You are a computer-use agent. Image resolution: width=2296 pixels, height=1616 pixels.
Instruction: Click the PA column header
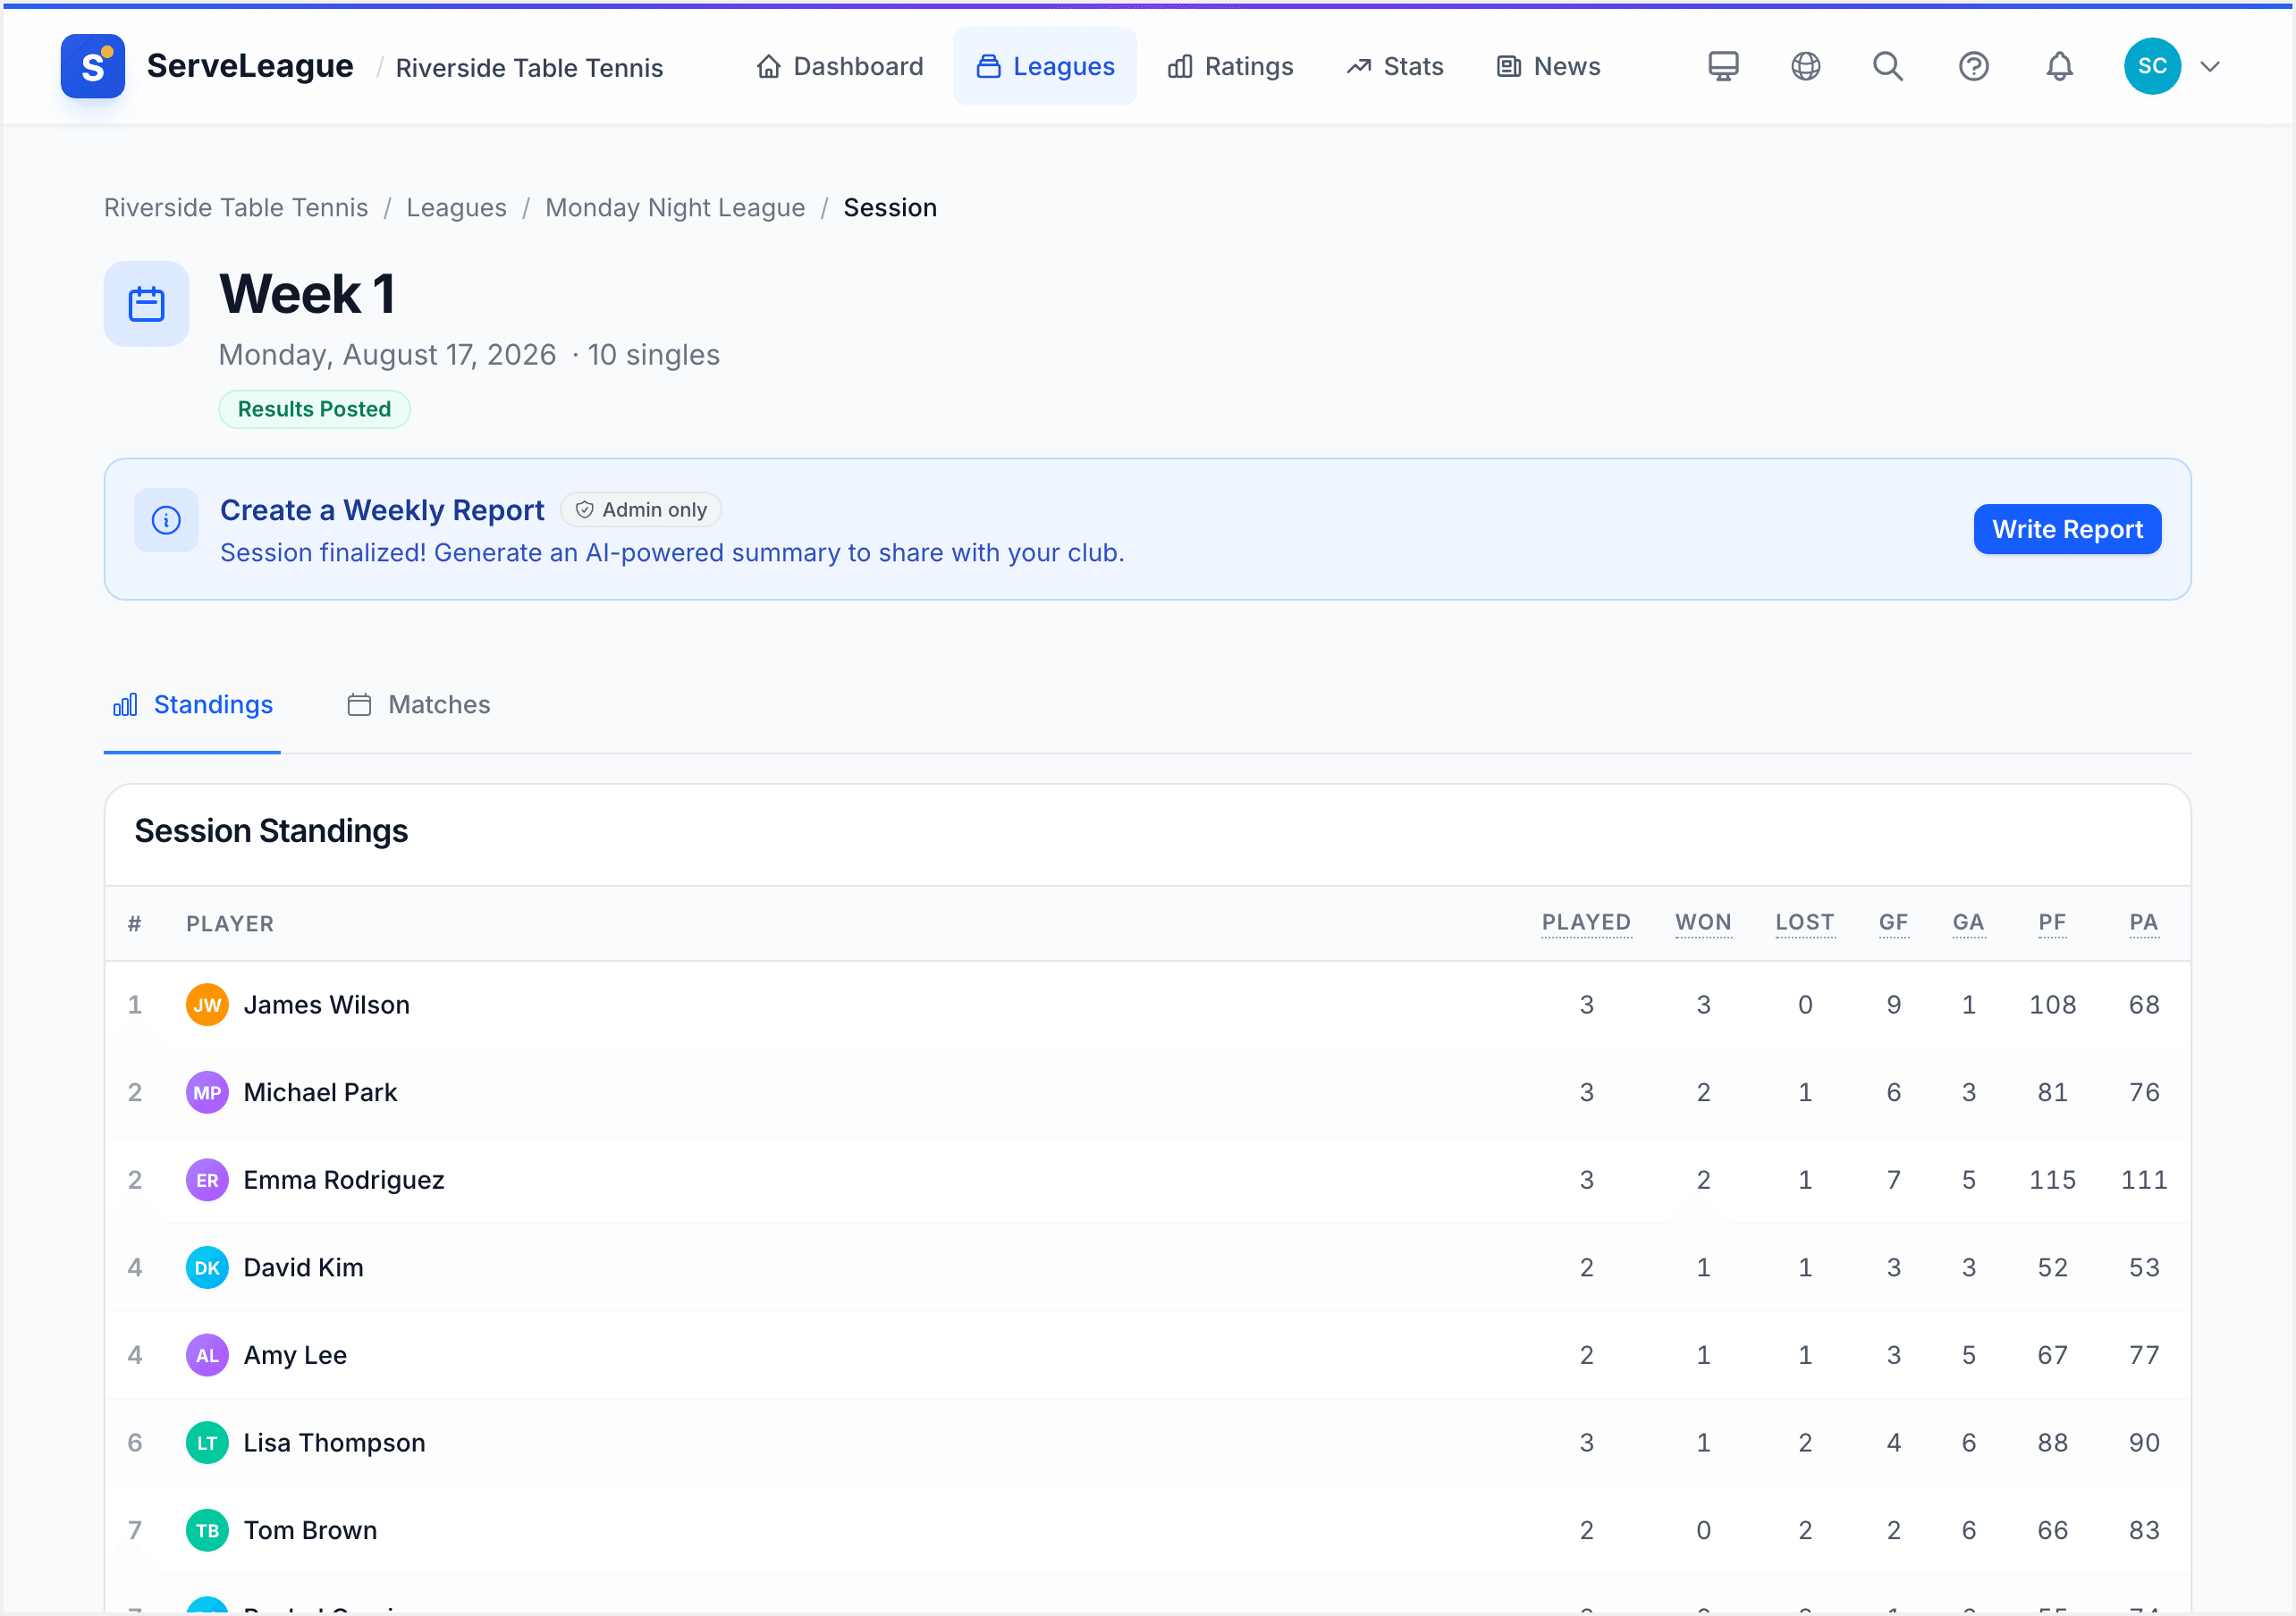click(x=2143, y=922)
